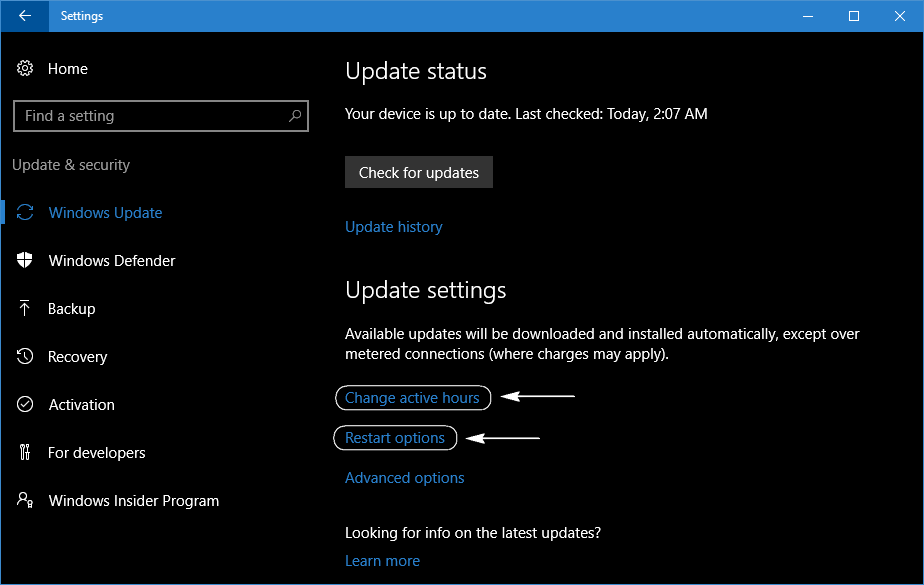Minimize the Settings window

pyautogui.click(x=808, y=16)
